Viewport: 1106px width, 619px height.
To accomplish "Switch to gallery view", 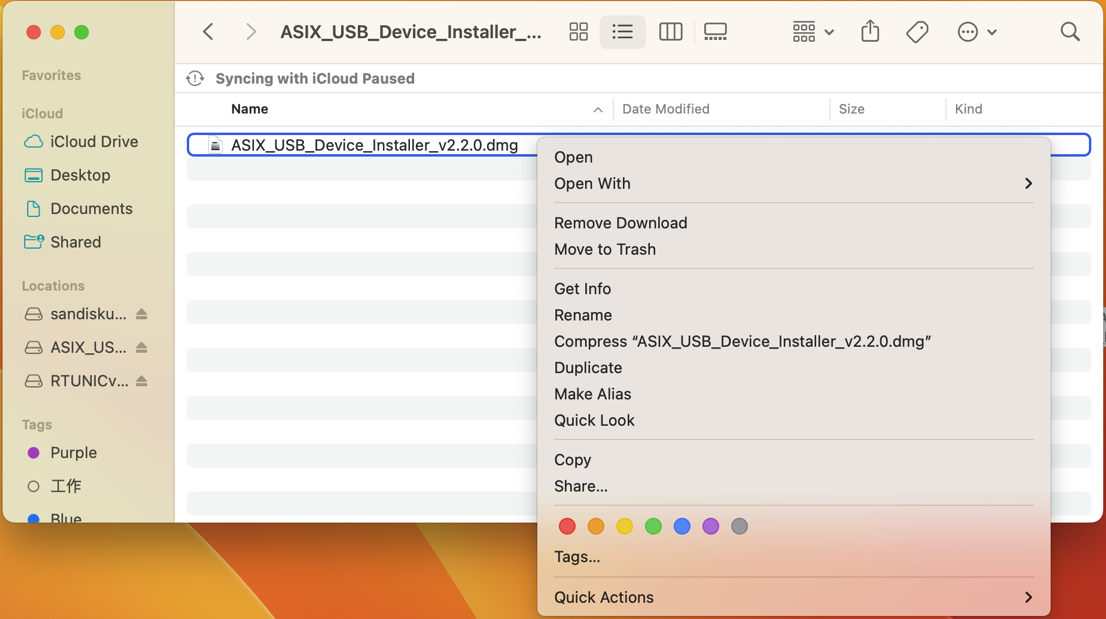I will point(715,32).
